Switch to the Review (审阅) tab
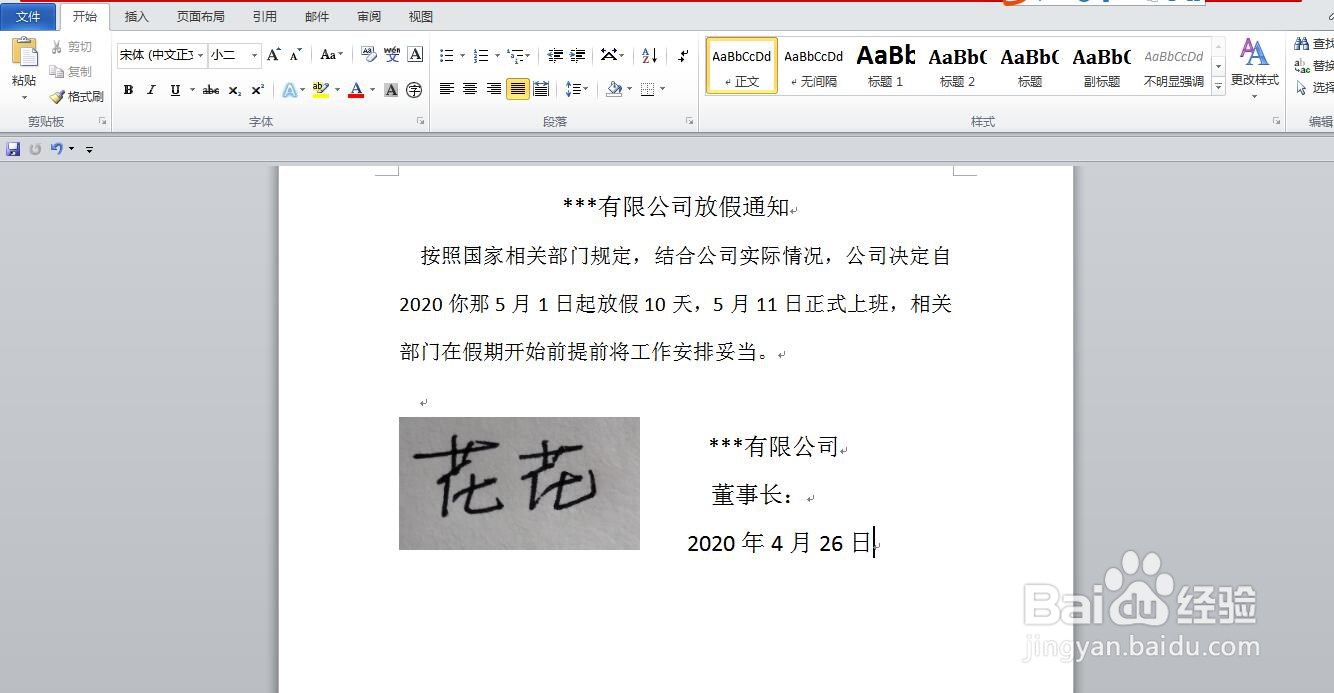 (x=369, y=16)
